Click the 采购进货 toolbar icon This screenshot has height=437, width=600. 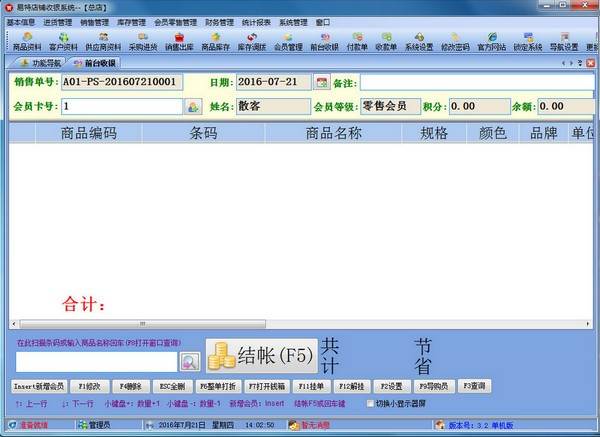(x=143, y=41)
